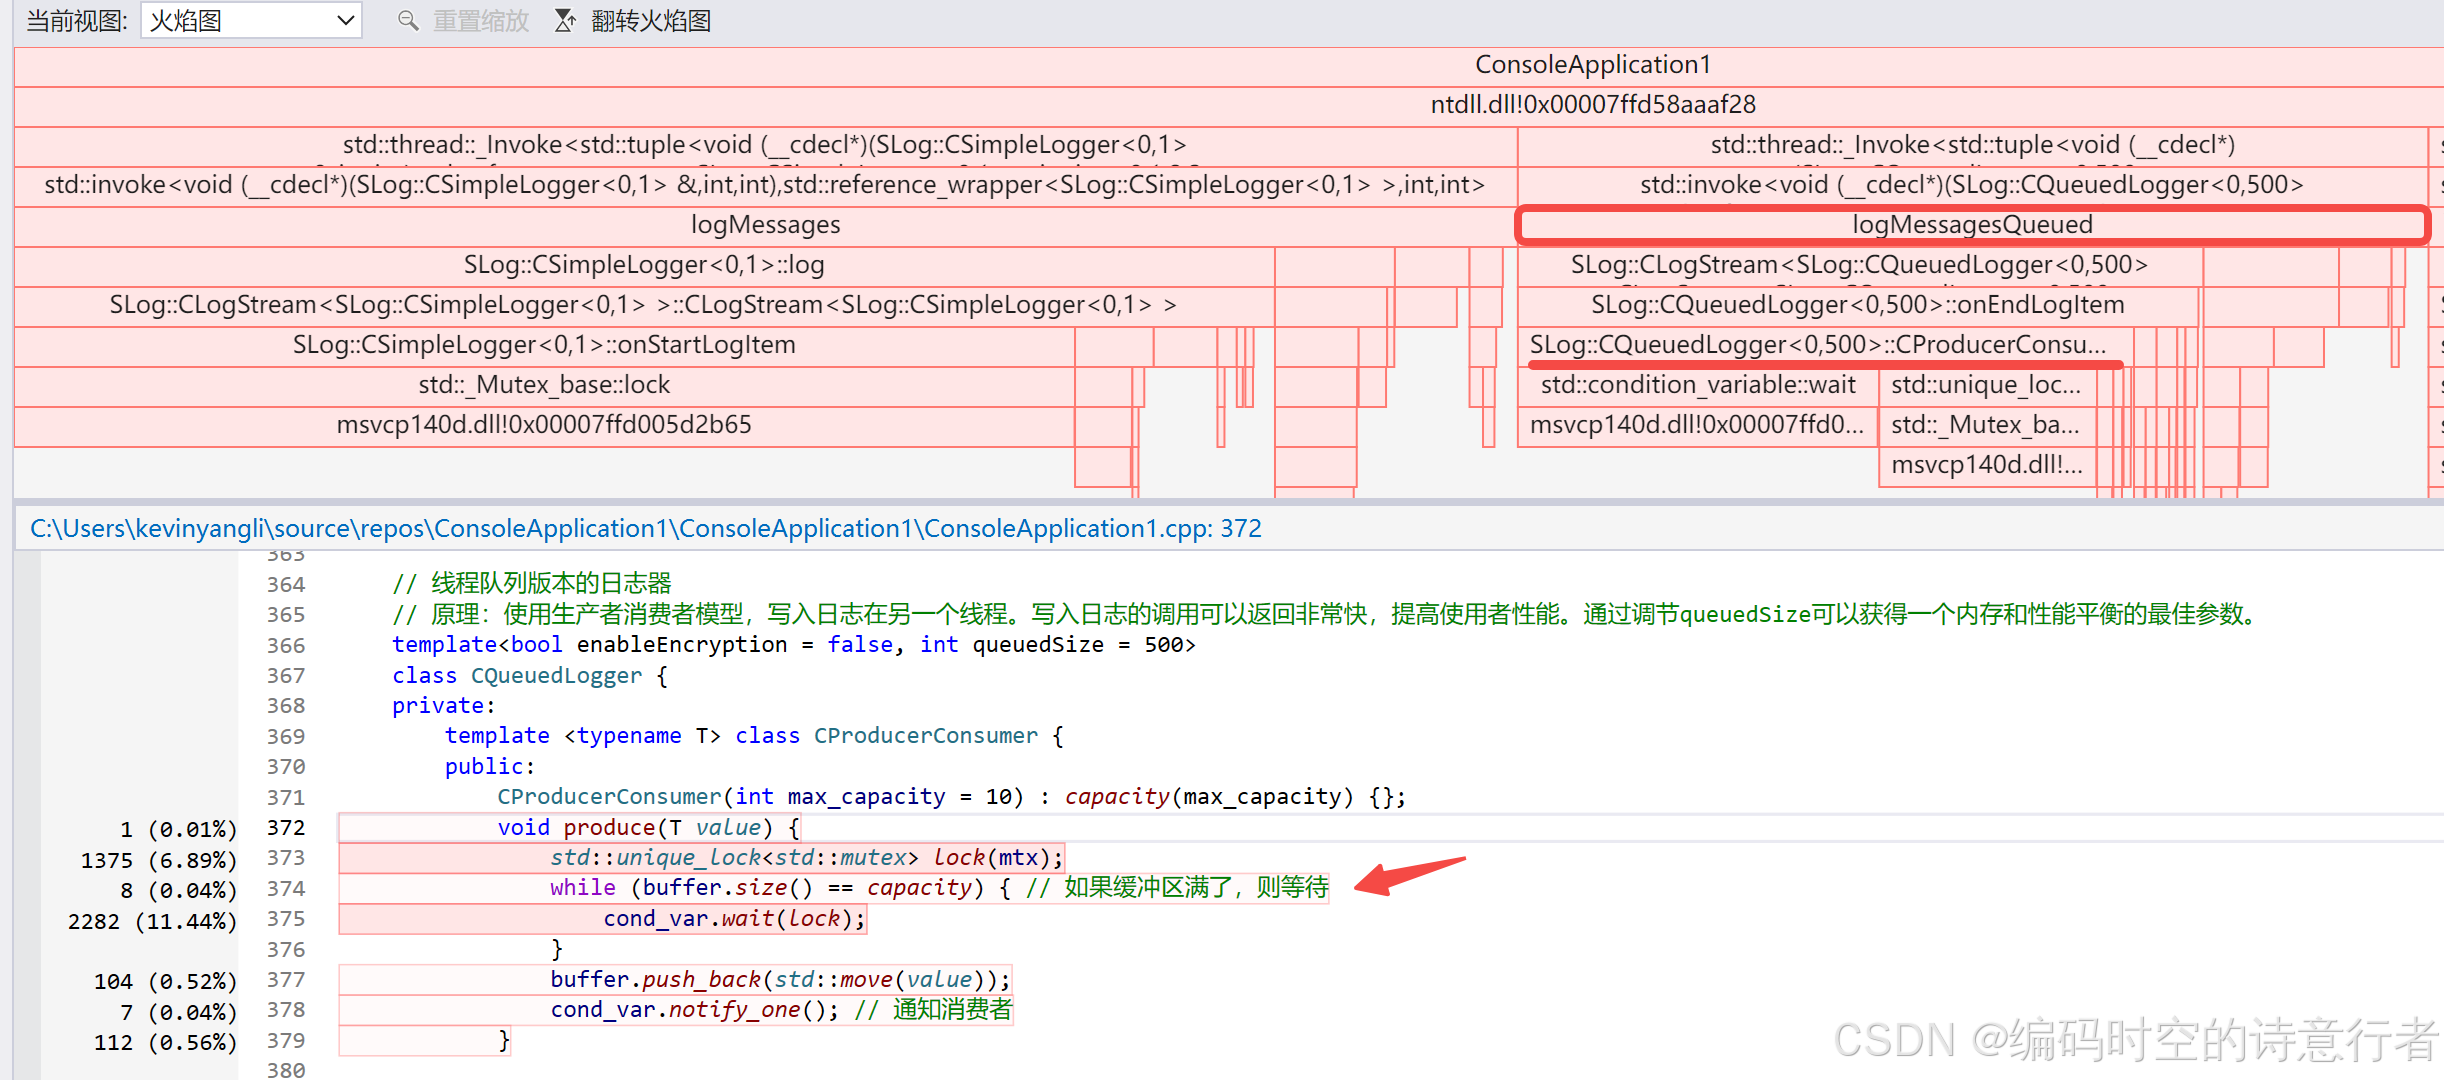
Task: Select the std::_Mutex_base::lock frame
Action: point(544,385)
